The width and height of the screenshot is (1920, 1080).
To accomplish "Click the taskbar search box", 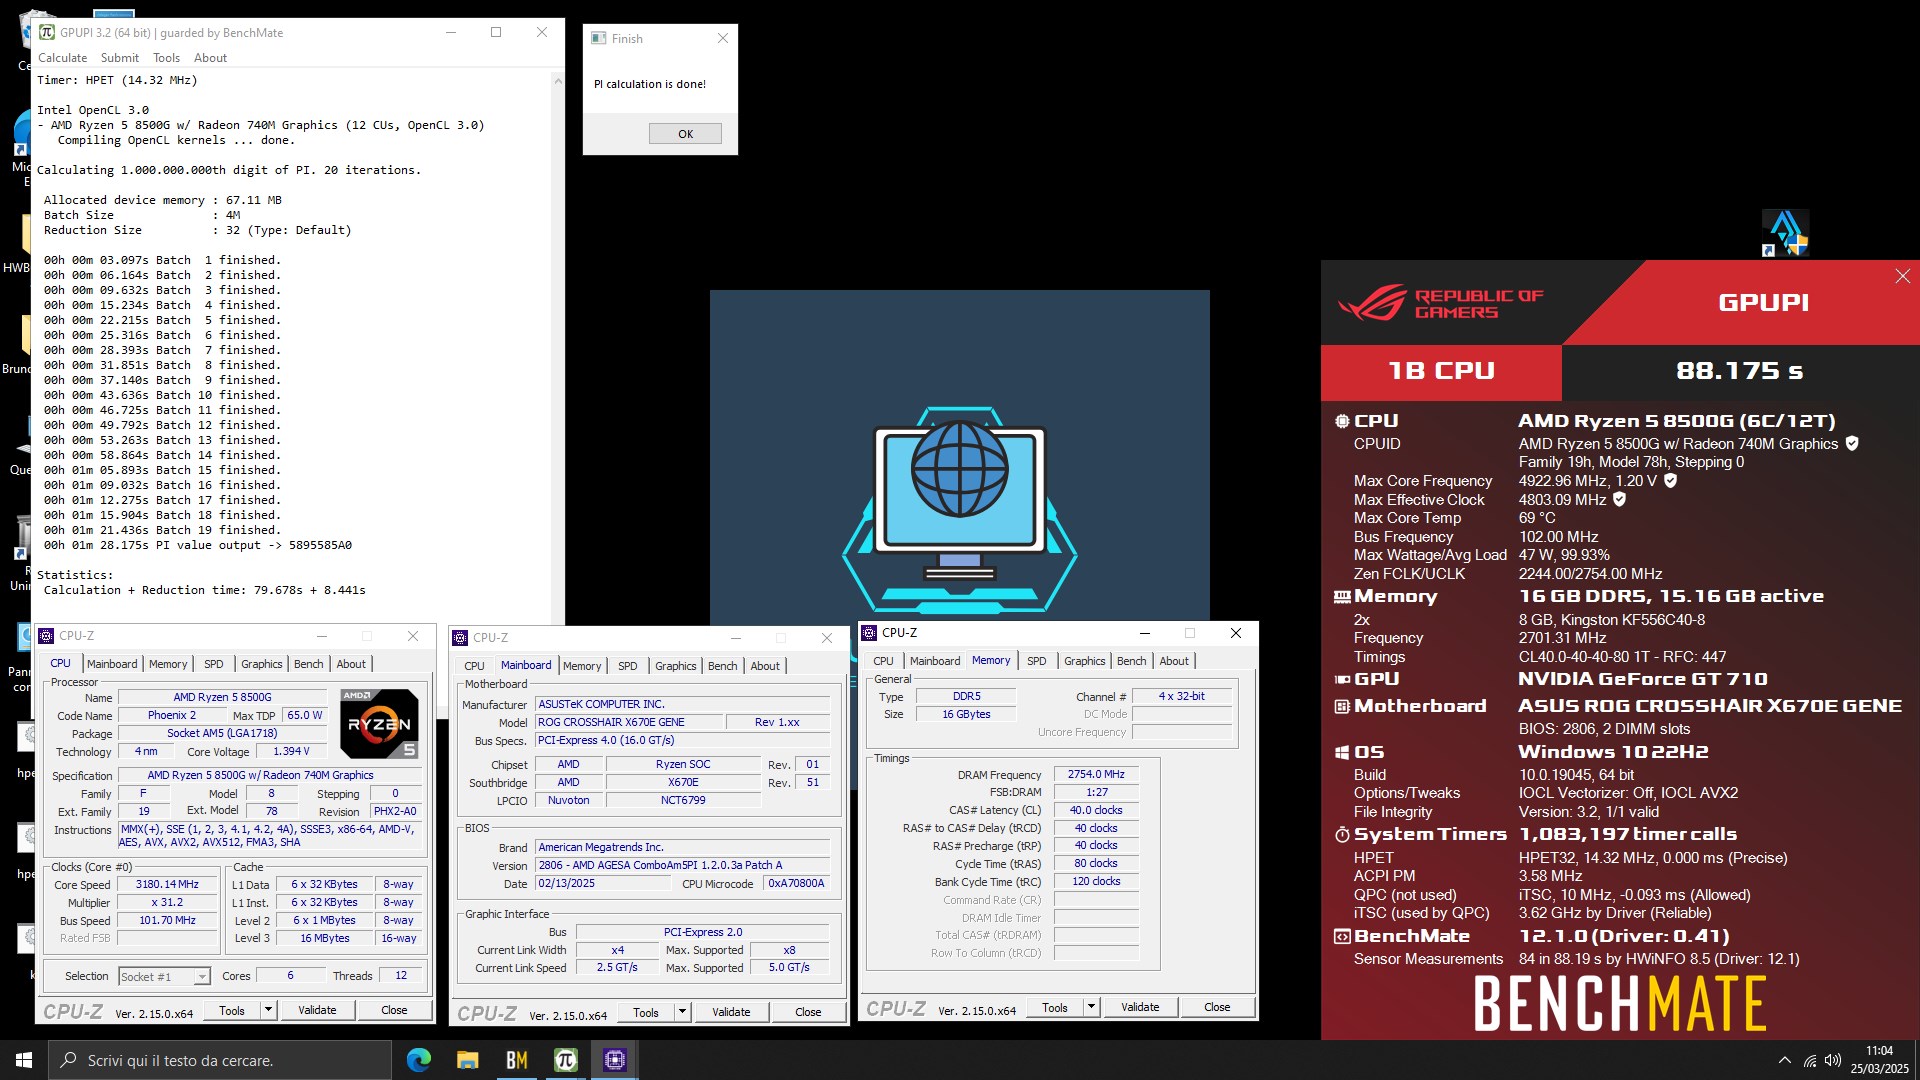I will 220,1060.
